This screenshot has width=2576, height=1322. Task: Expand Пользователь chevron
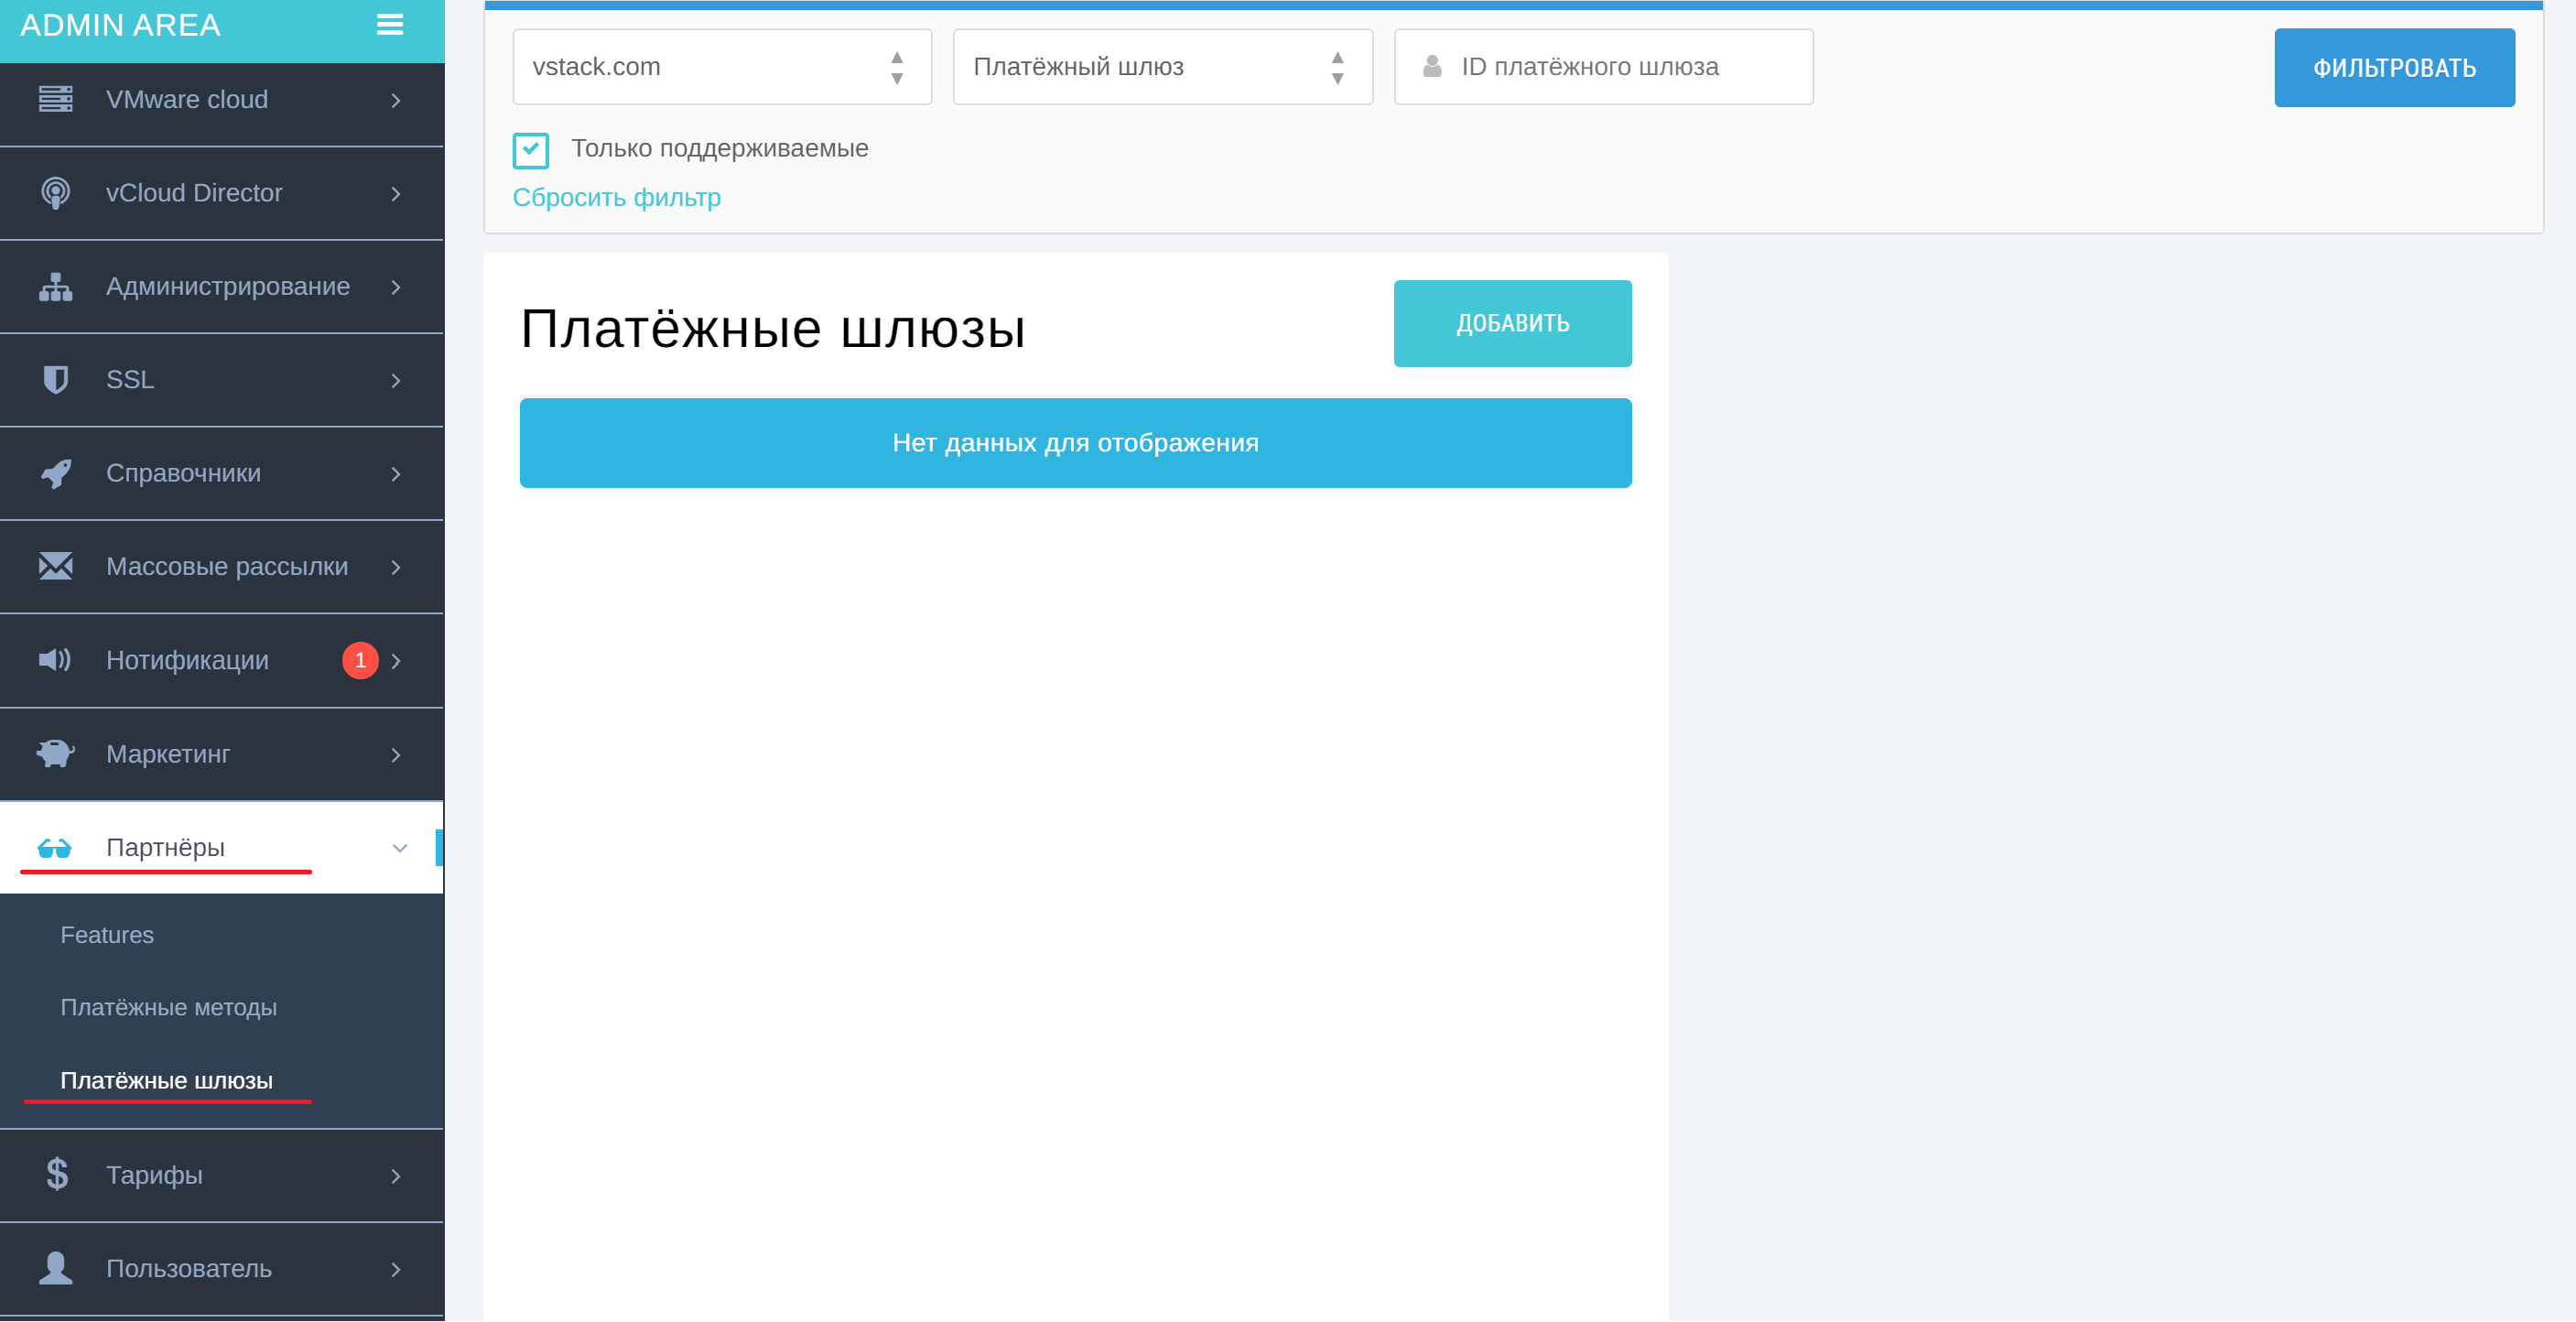click(x=396, y=1269)
